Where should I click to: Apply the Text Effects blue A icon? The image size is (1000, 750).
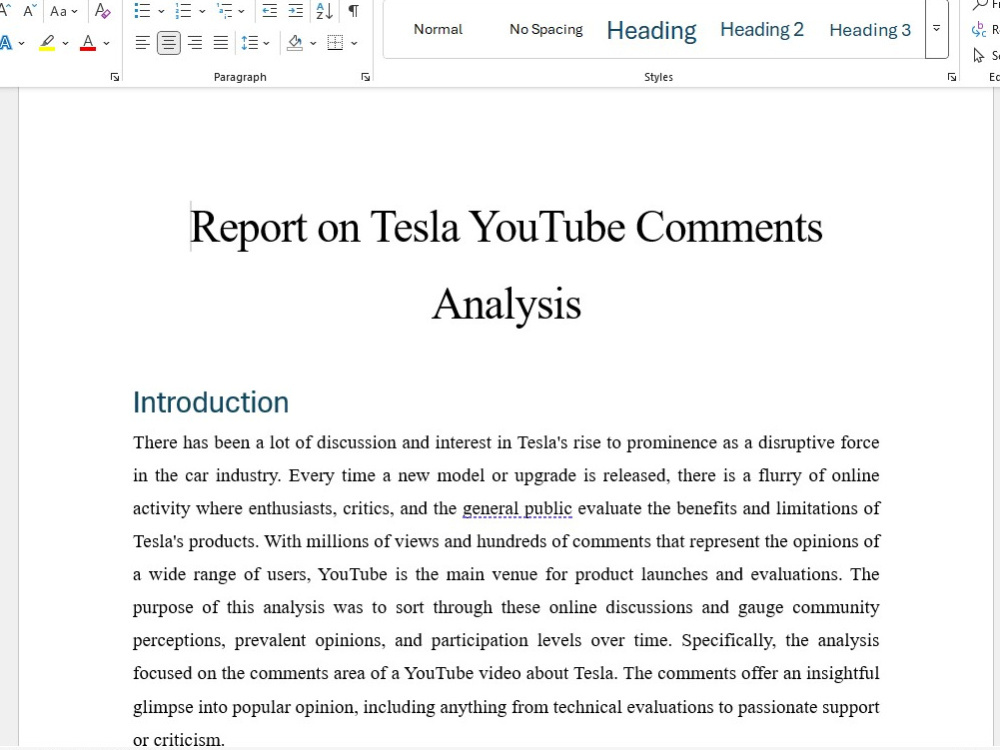[6, 43]
